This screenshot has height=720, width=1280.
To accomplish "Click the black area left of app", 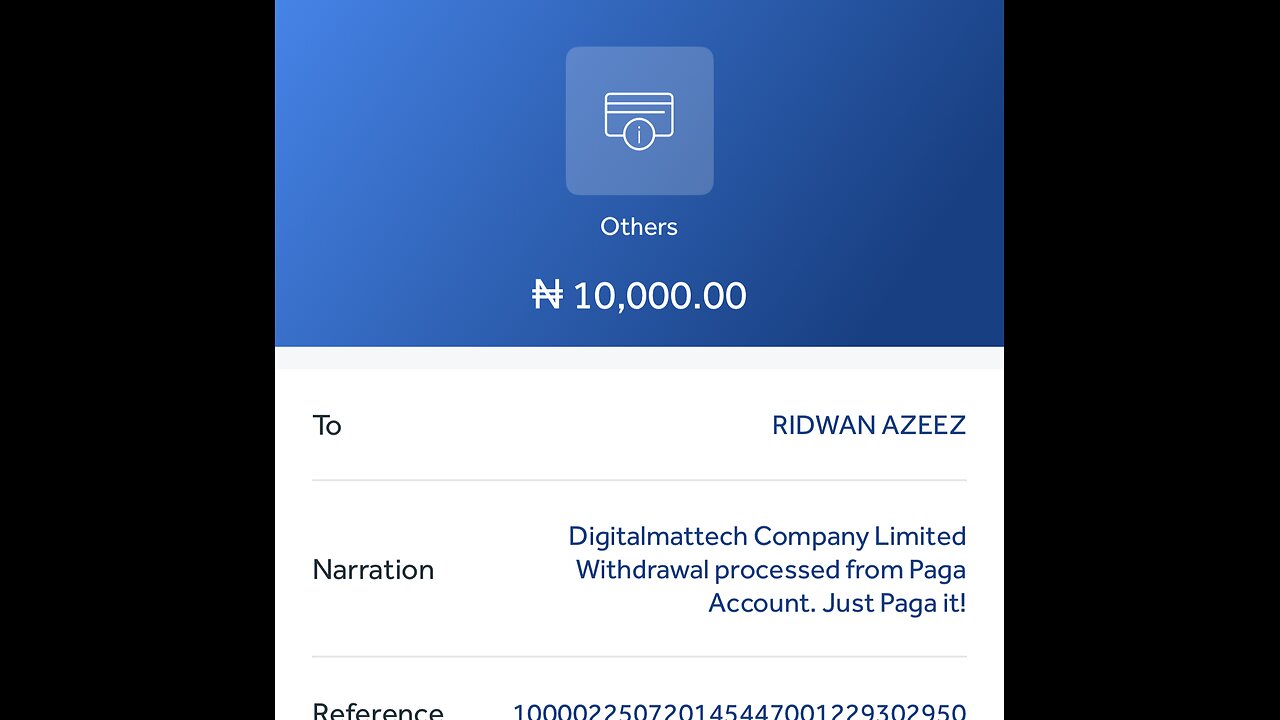I will (137, 360).
